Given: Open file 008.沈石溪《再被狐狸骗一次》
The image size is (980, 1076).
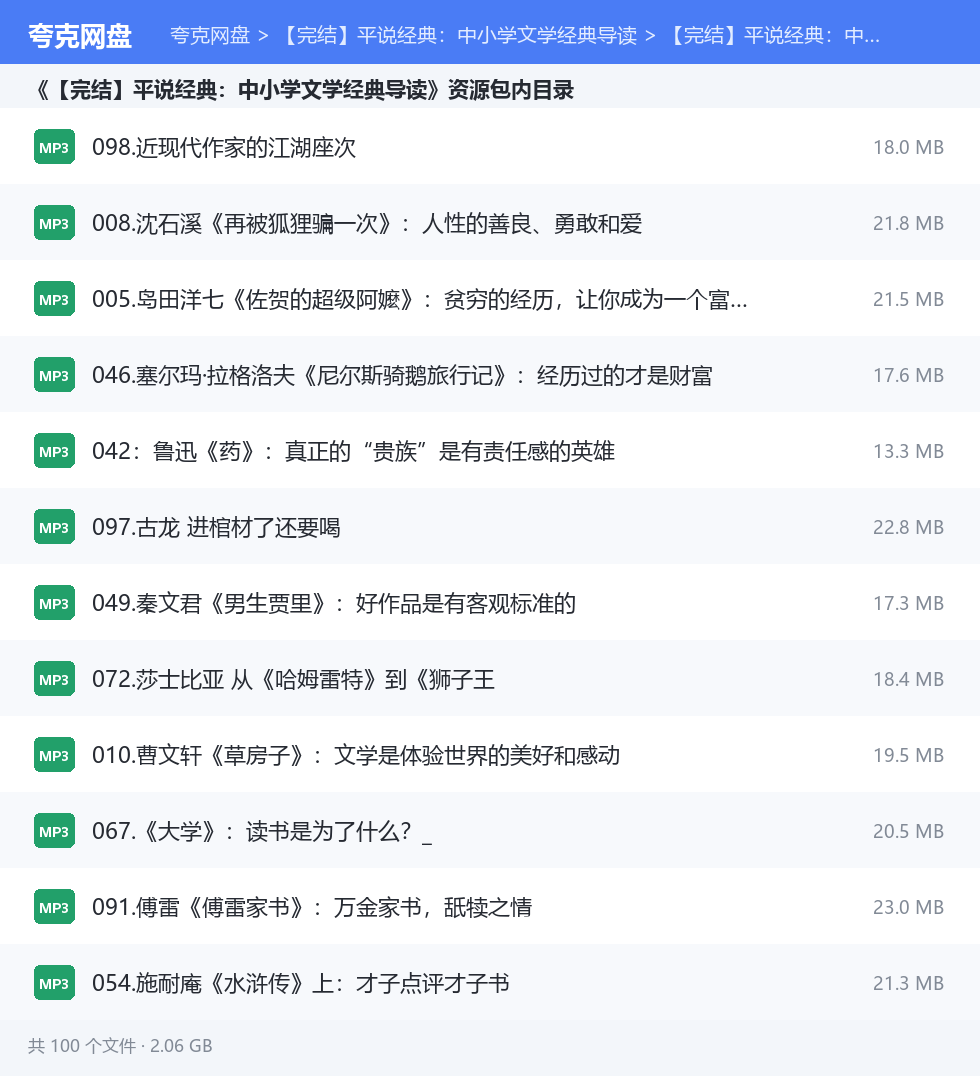Looking at the screenshot, I should pyautogui.click(x=367, y=223).
